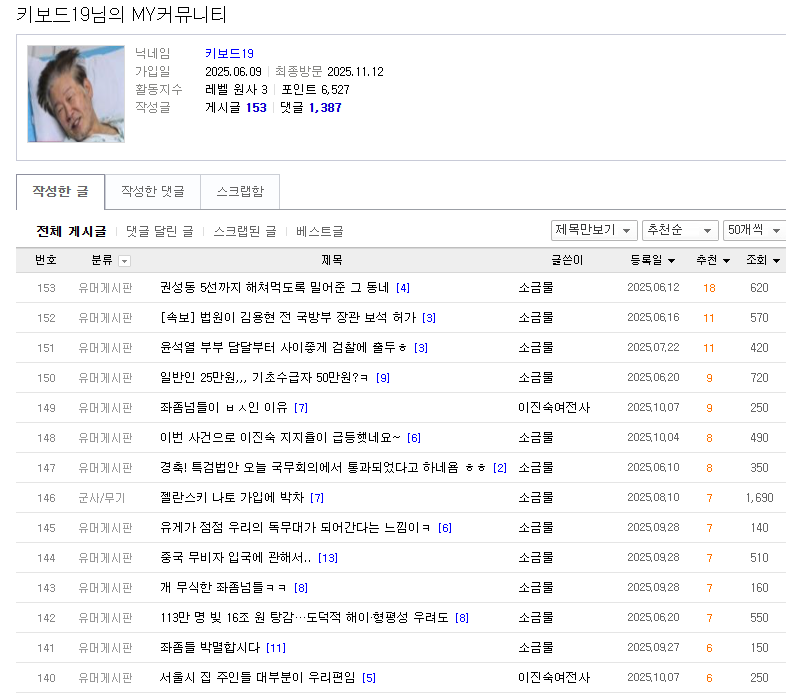Open the profile photo thumbnail
The image size is (786, 696).
pyautogui.click(x=76, y=94)
